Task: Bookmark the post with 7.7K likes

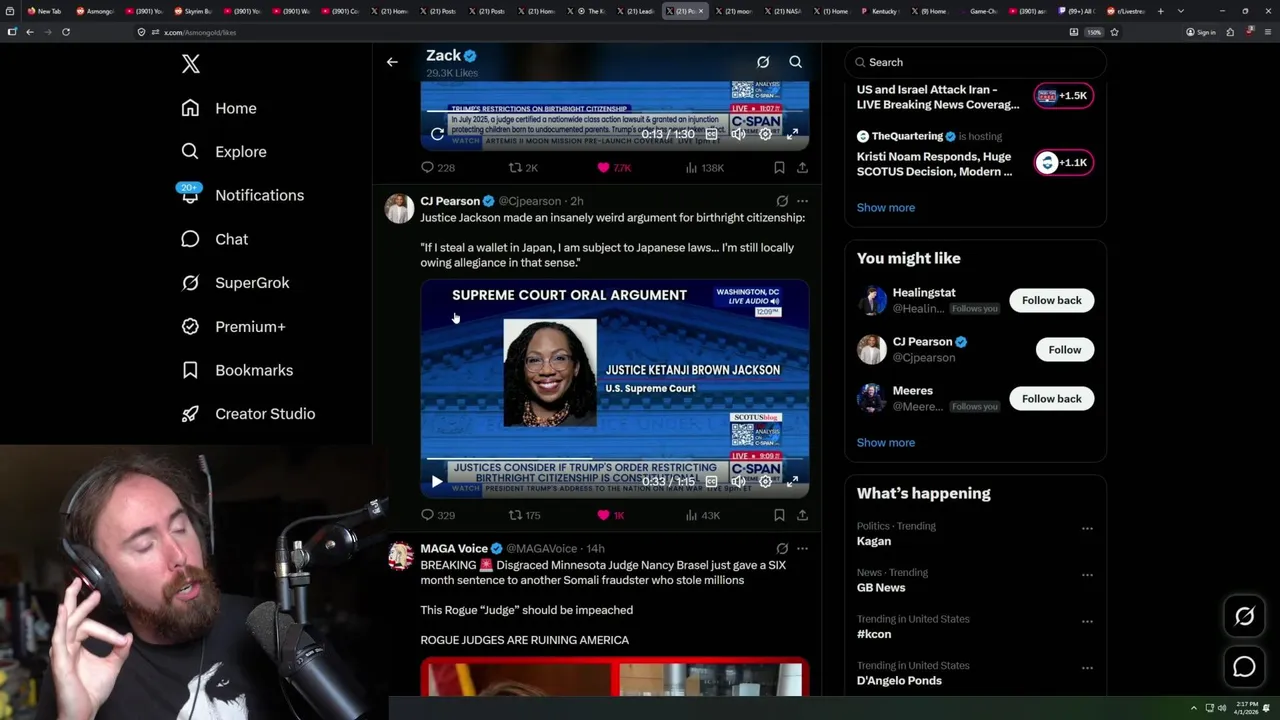Action: tap(779, 168)
